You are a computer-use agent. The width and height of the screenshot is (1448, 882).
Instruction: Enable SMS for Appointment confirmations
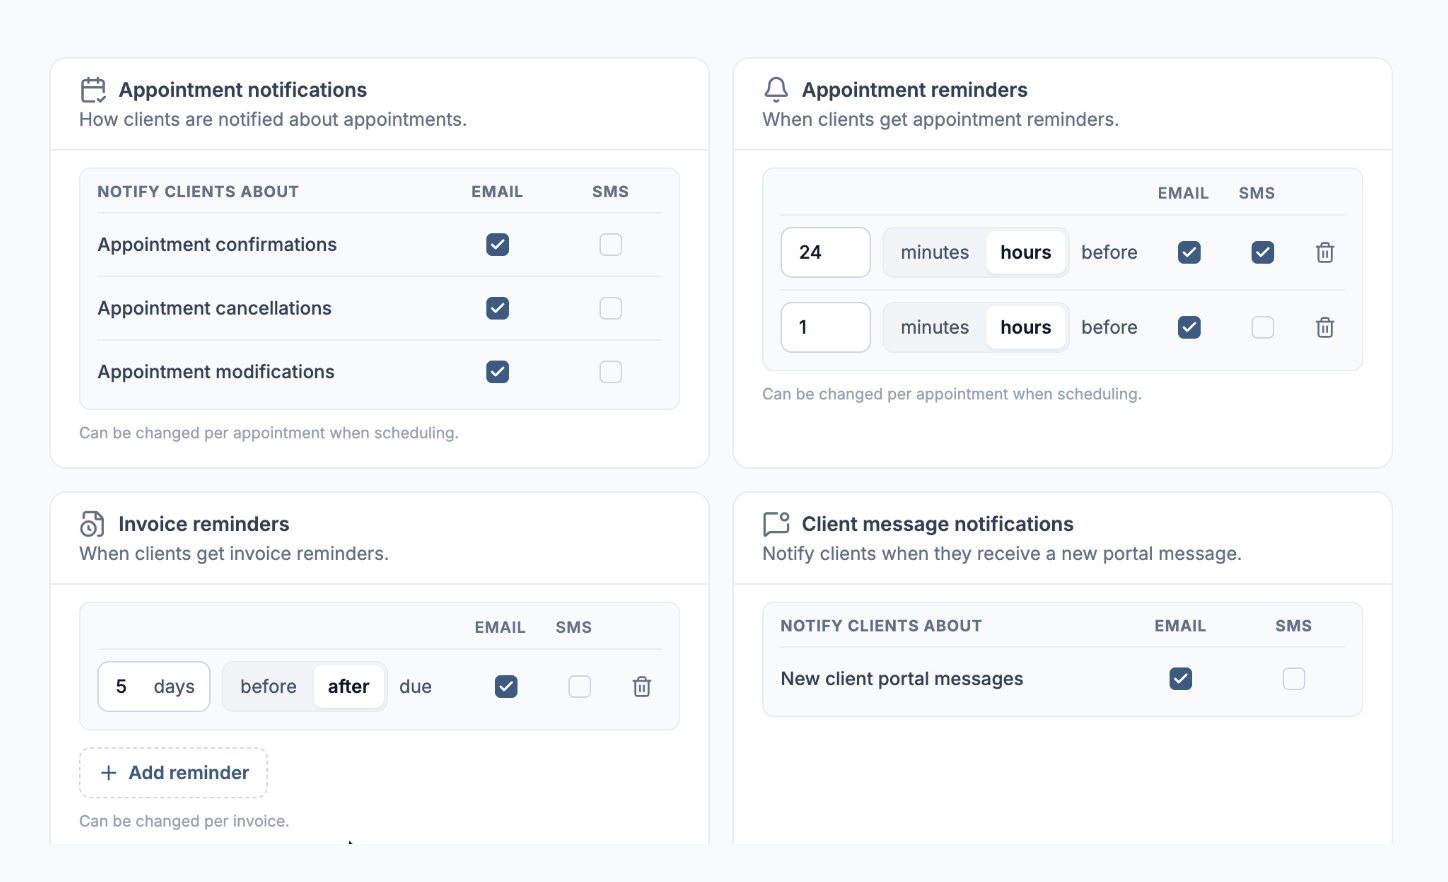611,245
